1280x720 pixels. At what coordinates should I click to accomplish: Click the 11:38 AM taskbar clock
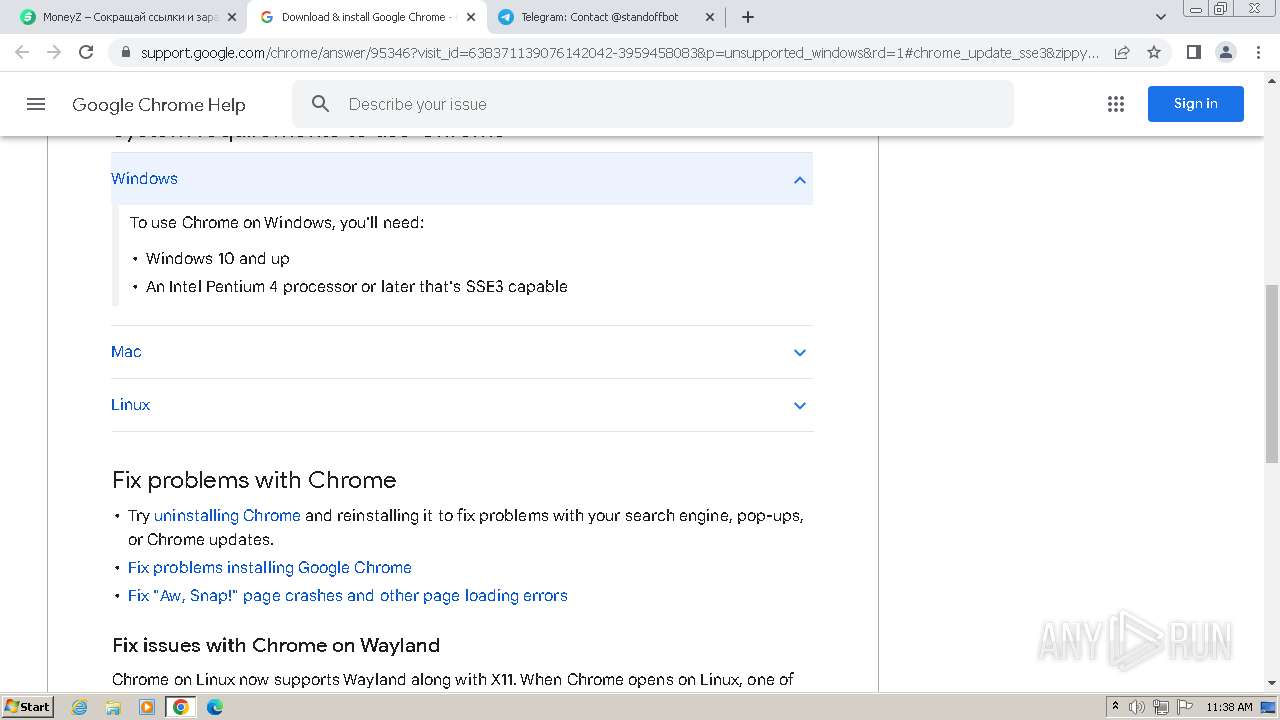coord(1229,707)
